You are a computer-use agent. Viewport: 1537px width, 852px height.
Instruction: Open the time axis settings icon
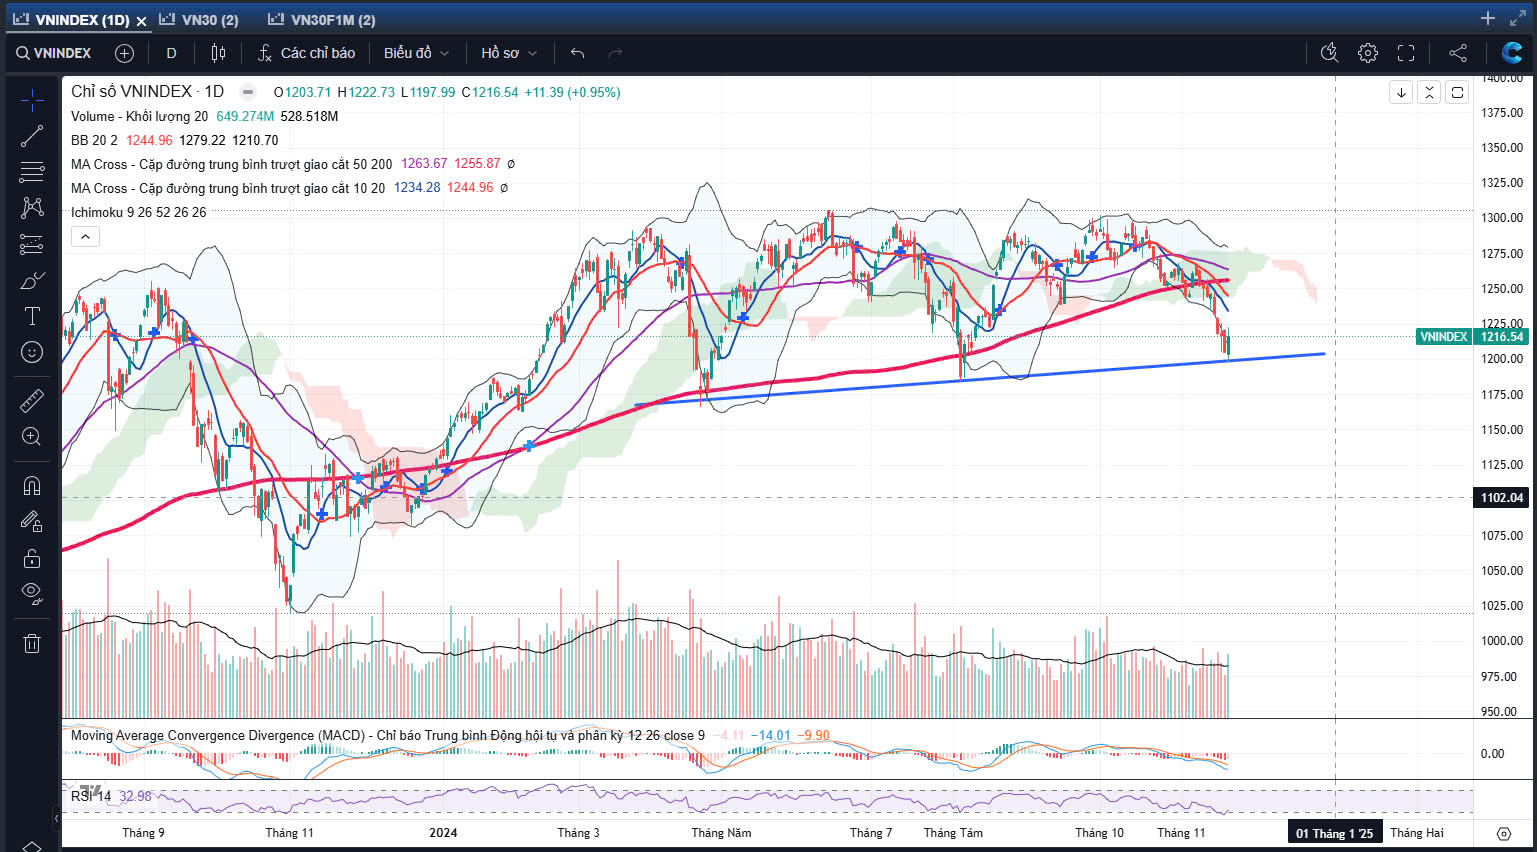tap(1504, 833)
